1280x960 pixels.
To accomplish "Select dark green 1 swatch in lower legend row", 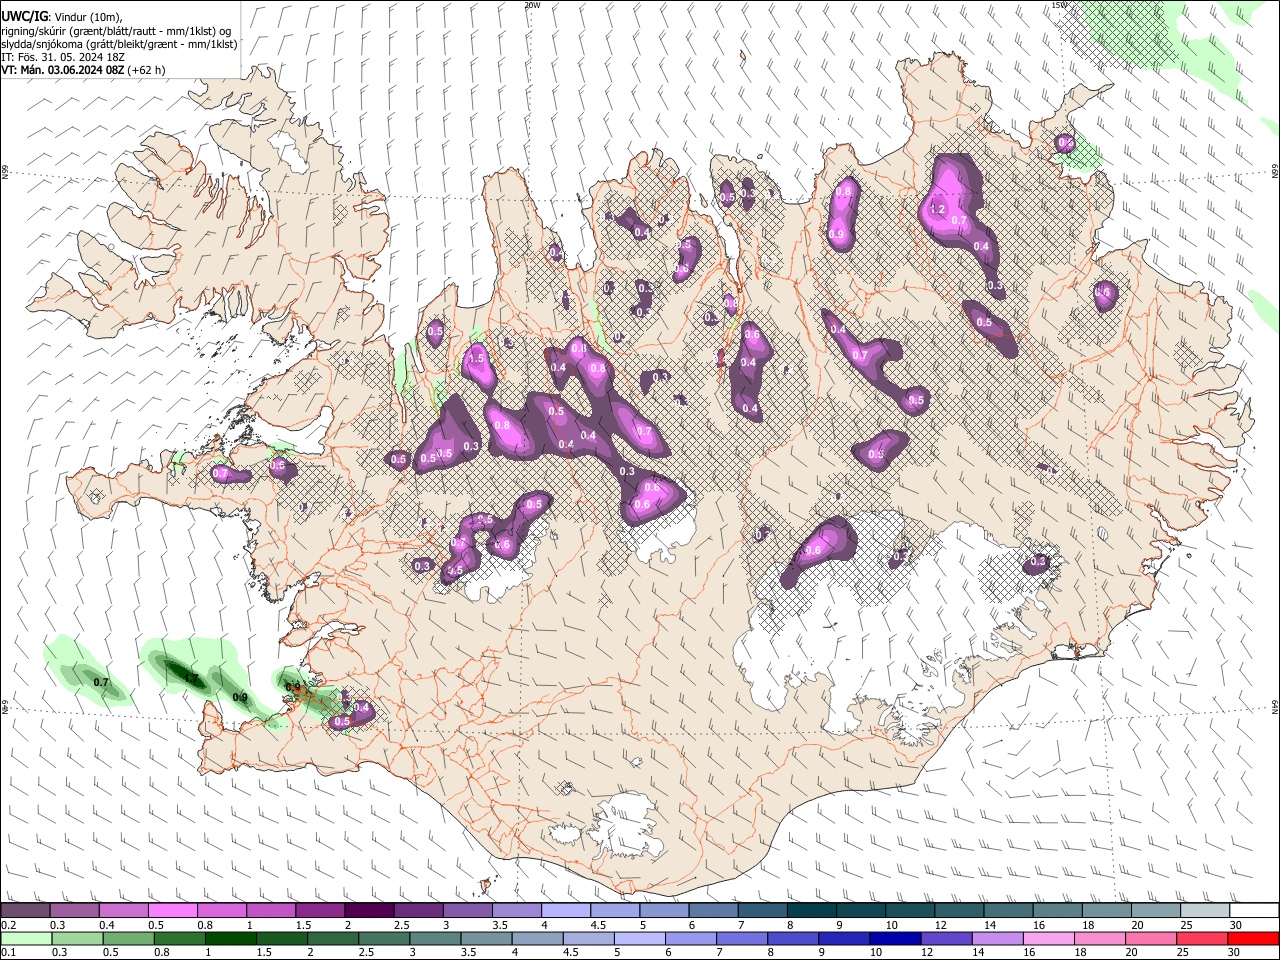I will click(230, 938).
